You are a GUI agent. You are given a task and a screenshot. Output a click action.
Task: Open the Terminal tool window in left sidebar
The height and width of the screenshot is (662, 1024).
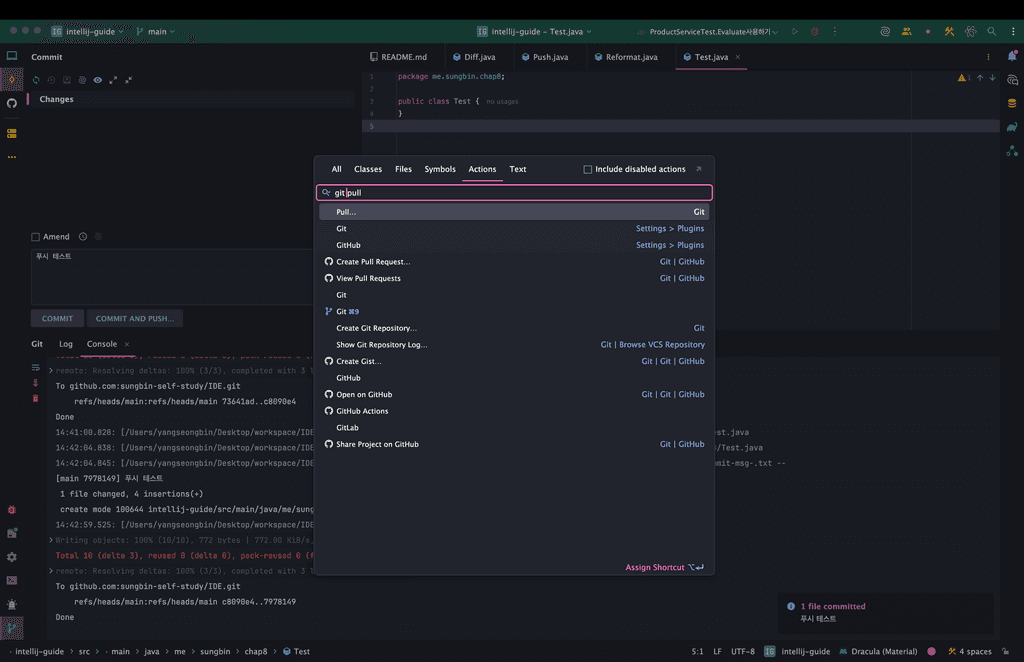click(x=12, y=580)
